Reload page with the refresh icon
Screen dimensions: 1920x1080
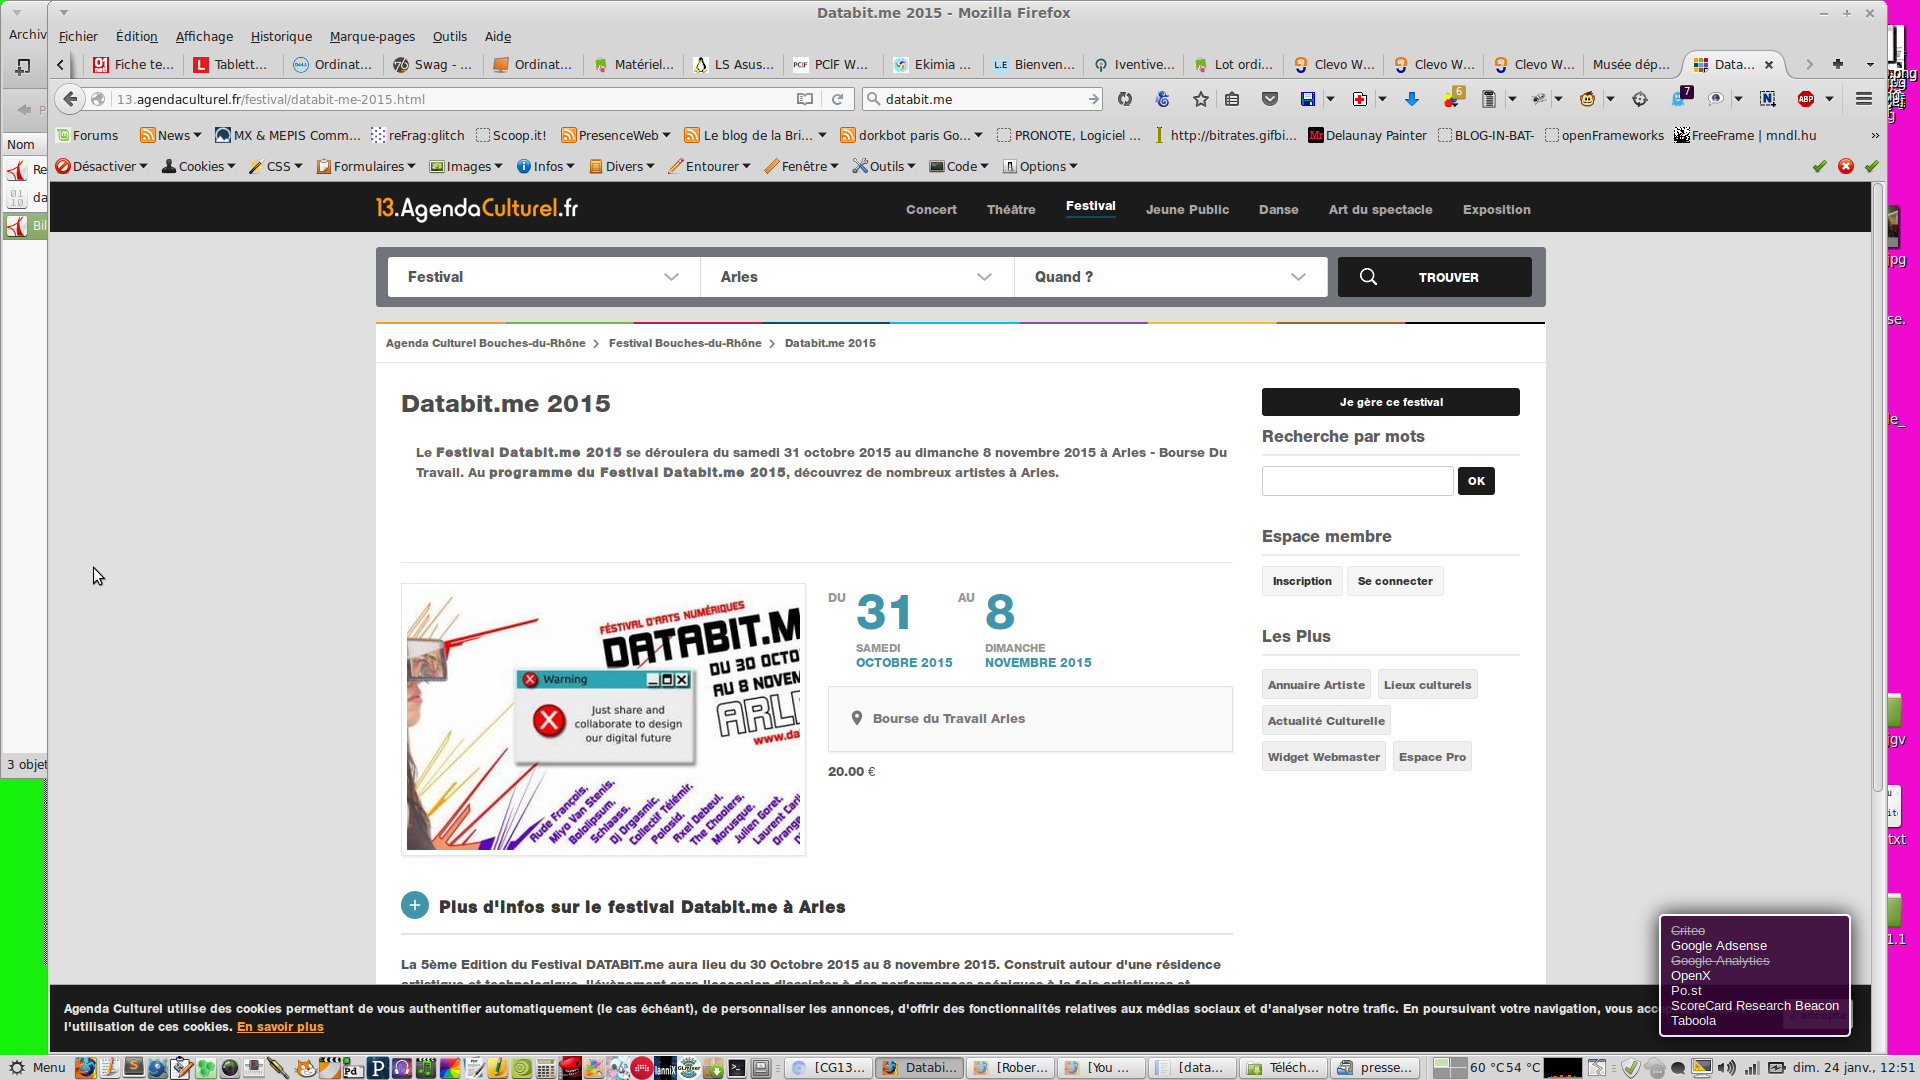point(838,99)
